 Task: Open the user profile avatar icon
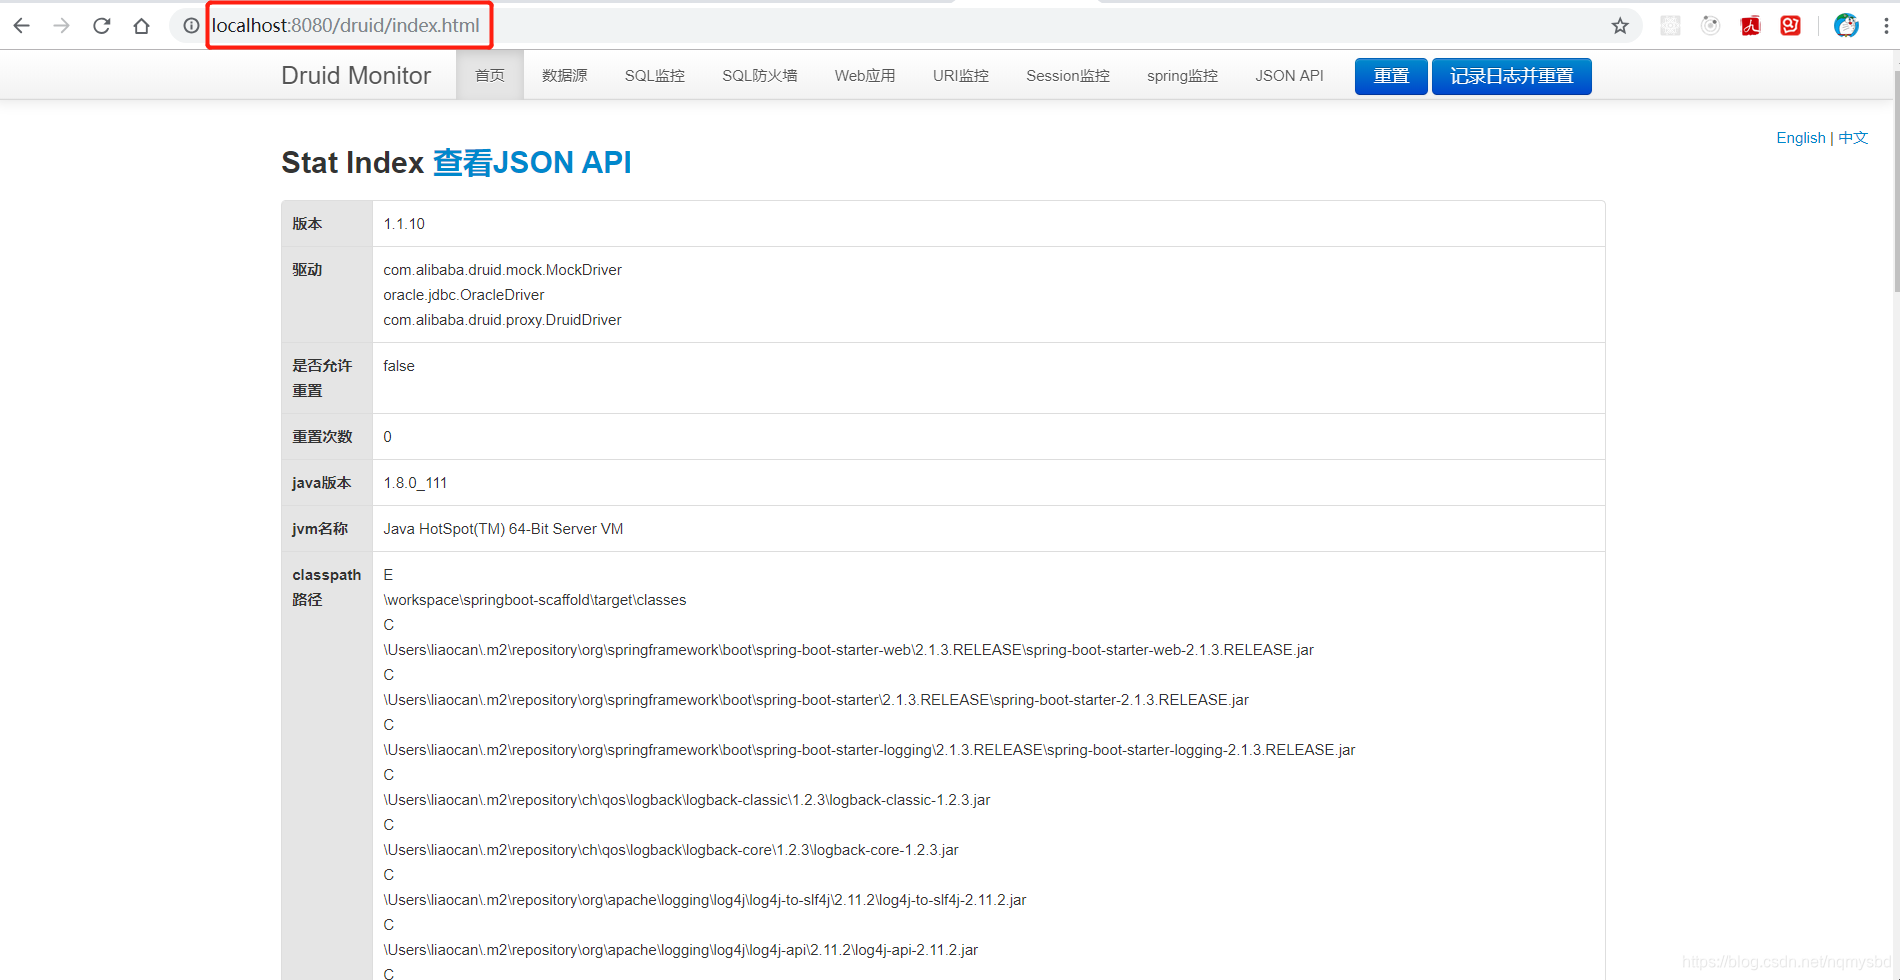(x=1846, y=26)
